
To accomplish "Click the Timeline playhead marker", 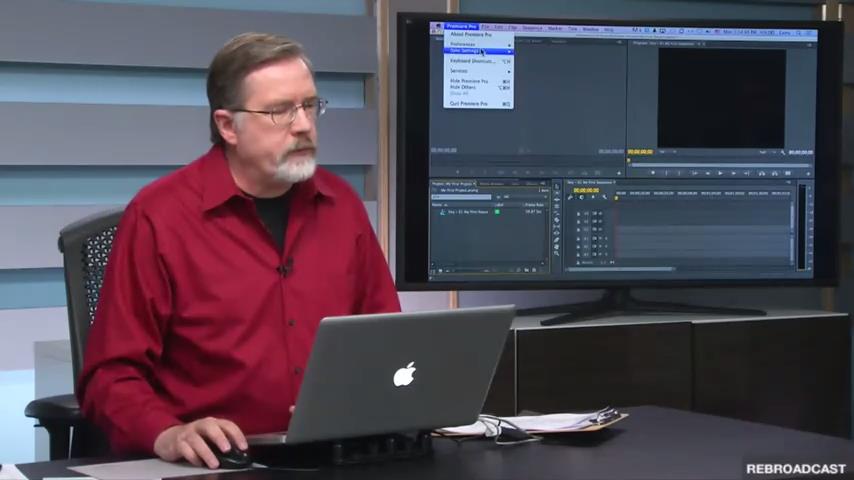I will [616, 198].
